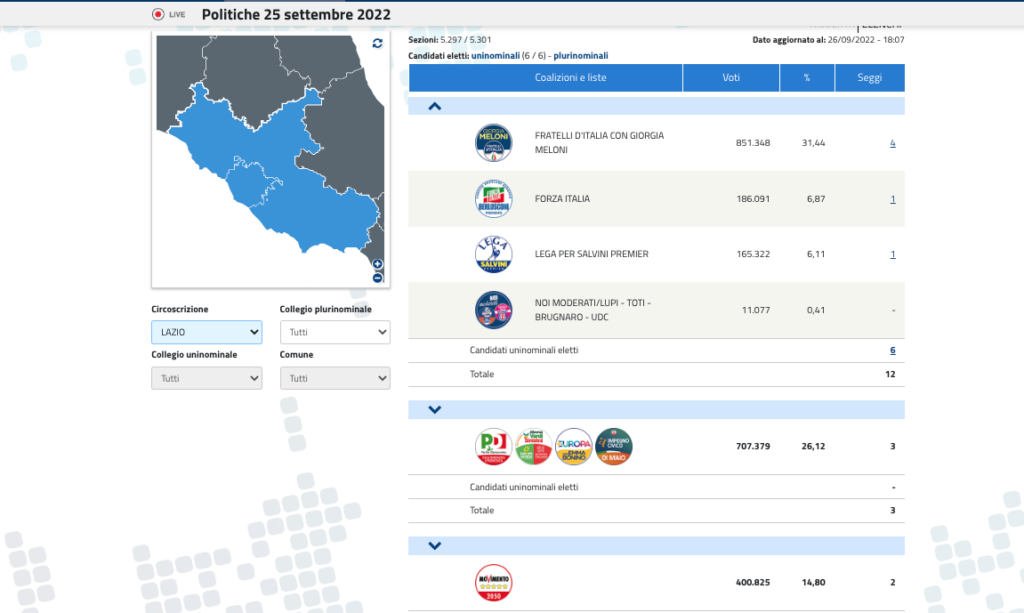Screen dimensions: 1024x613
Task: Click the 11.077 votes value
Action: tap(756, 310)
